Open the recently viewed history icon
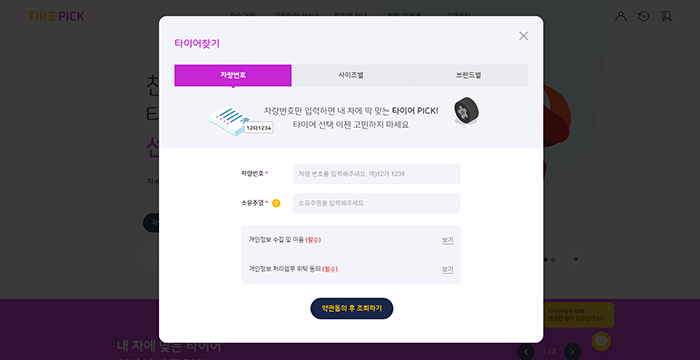Image resolution: width=700 pixels, height=360 pixels. pos(643,16)
